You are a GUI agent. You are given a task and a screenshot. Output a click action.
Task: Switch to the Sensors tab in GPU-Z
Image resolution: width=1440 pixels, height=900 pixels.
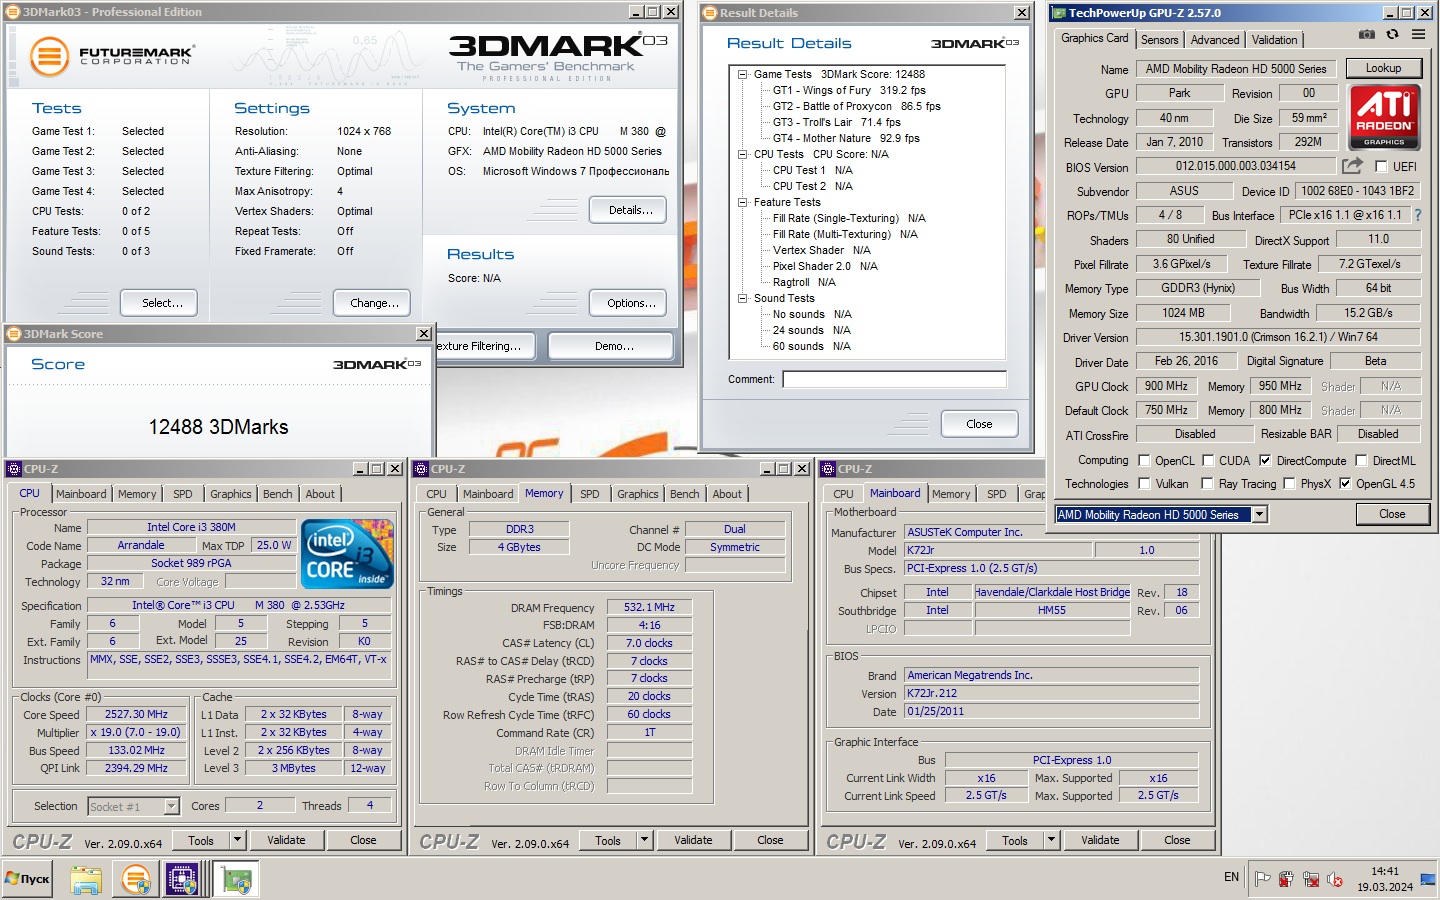[x=1160, y=40]
